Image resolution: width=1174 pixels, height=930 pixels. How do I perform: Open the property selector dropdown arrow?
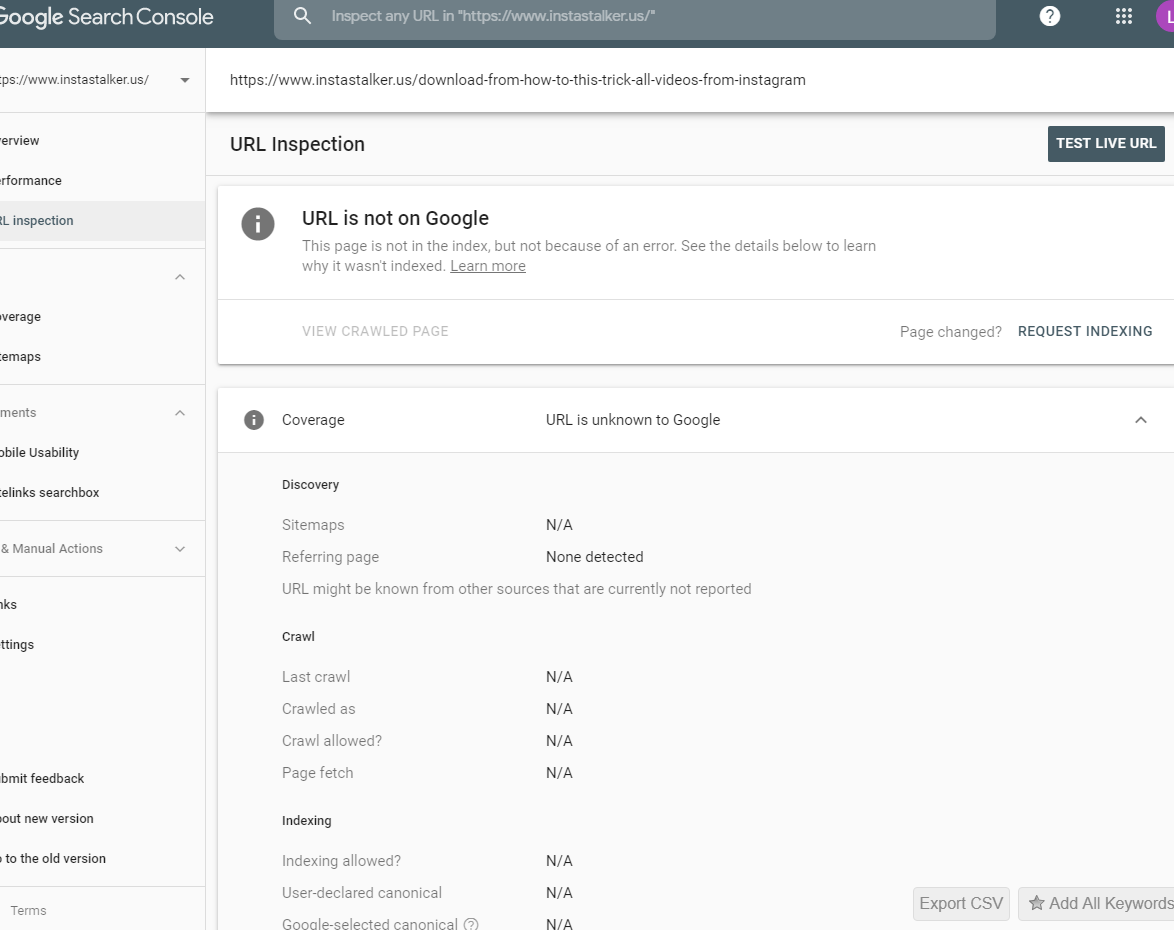tap(185, 80)
